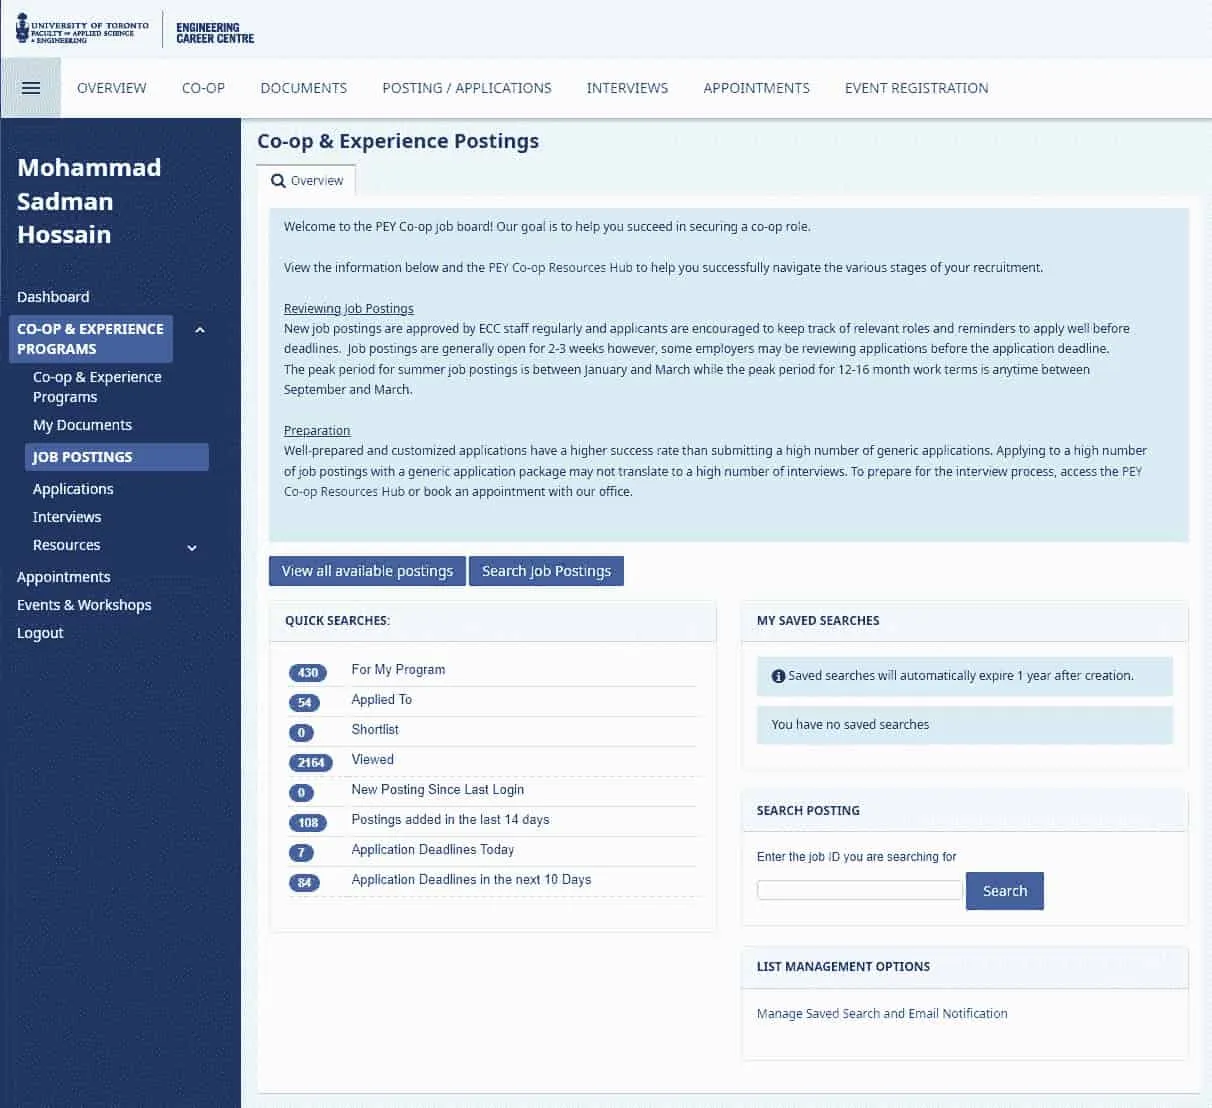
Task: Click the 7 badge for Application Deadlines Today
Action: click(x=302, y=852)
